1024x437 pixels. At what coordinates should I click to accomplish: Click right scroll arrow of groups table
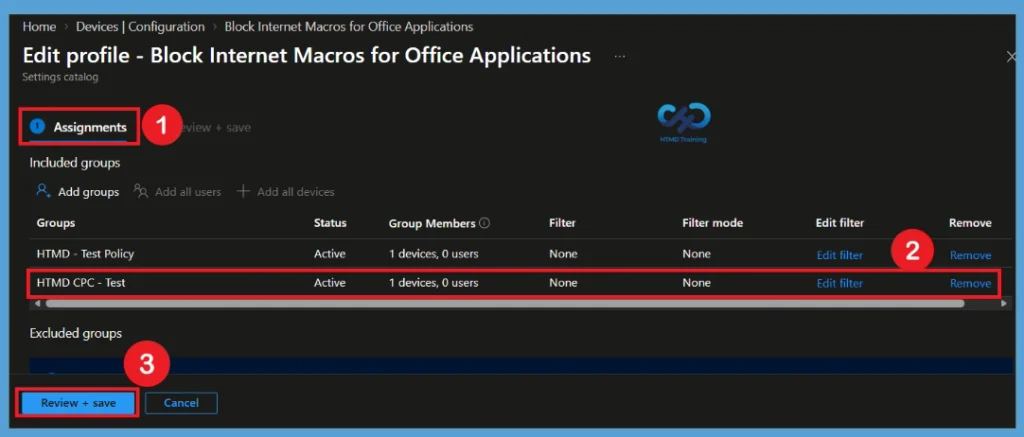(x=1002, y=303)
